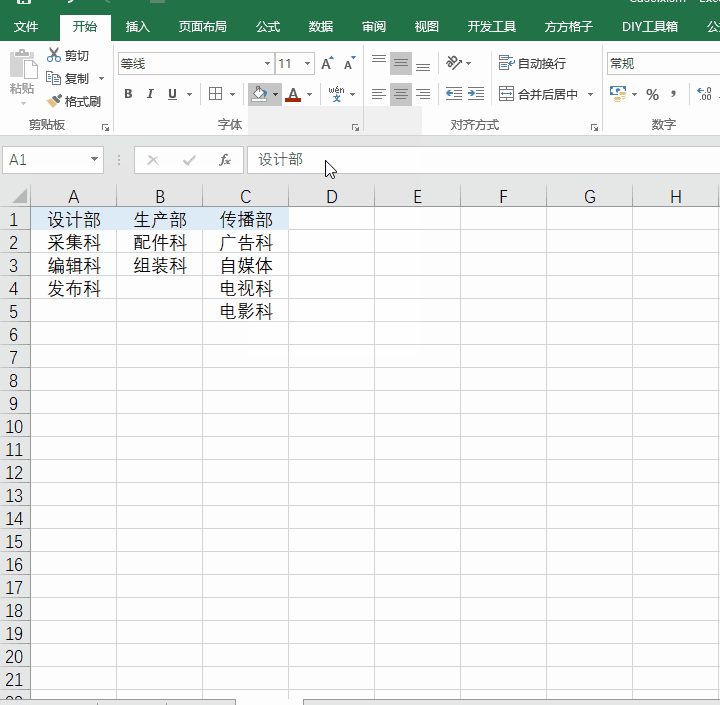Expand the font name dropdown (等线)

click(267, 63)
